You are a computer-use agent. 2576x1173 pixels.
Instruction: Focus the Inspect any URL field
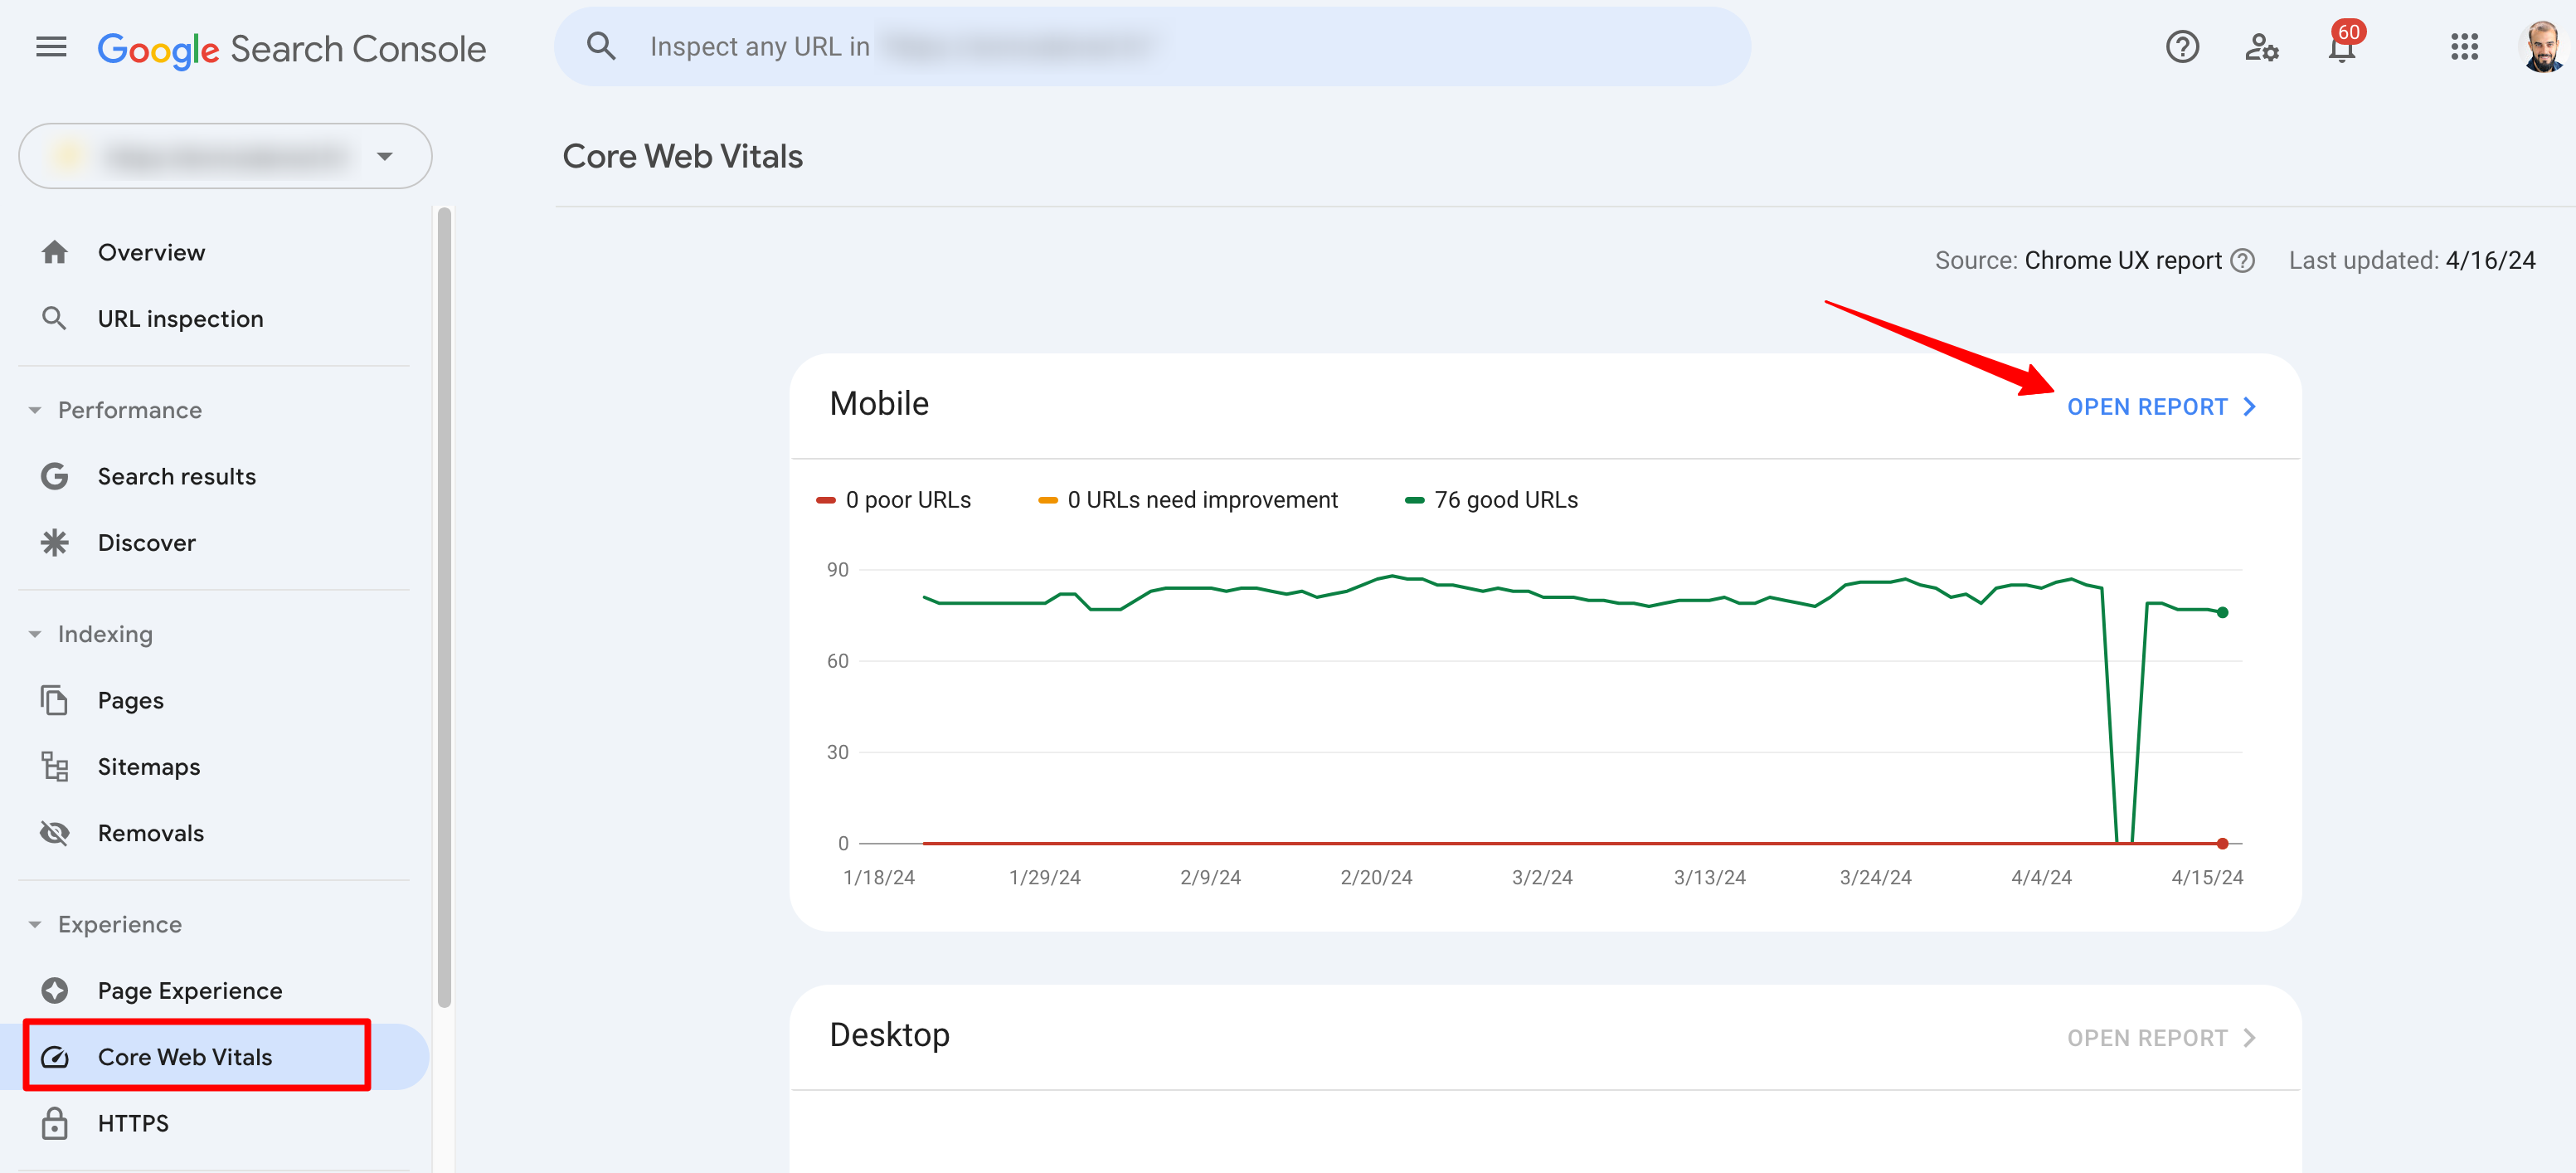point(1152,46)
